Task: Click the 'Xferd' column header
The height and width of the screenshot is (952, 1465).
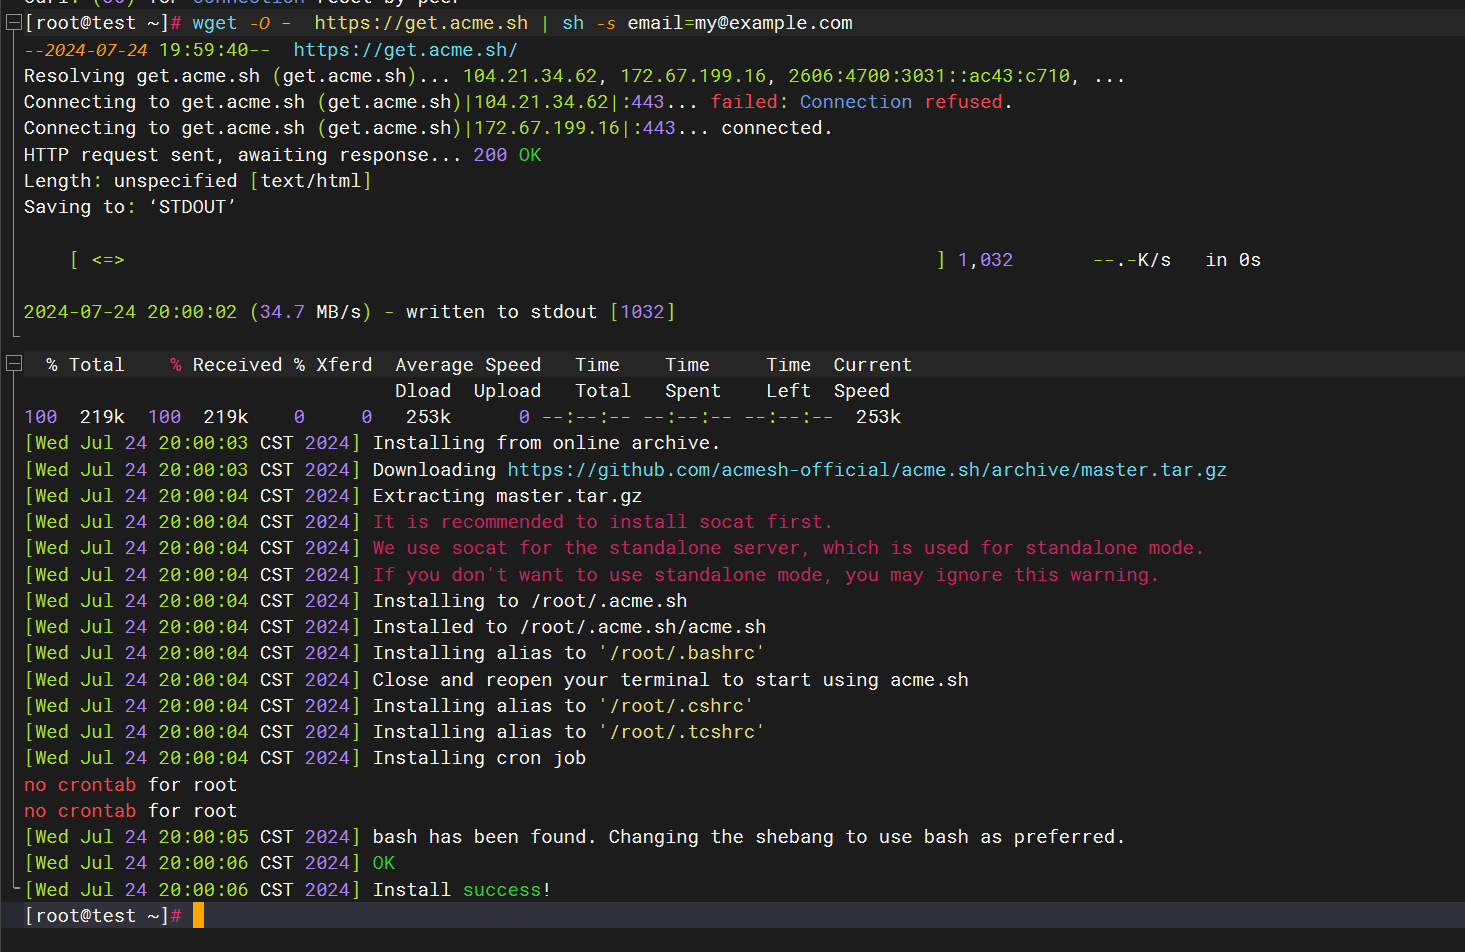Action: [344, 365]
